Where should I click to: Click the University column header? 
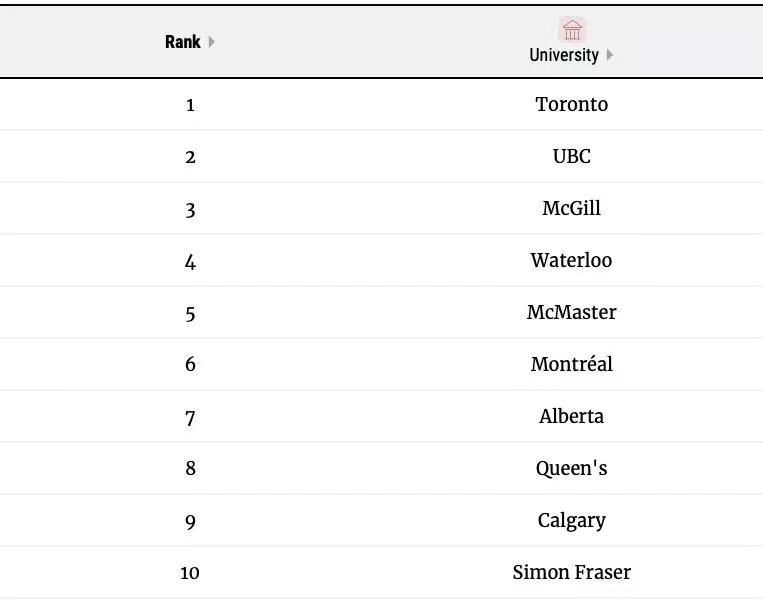point(564,55)
